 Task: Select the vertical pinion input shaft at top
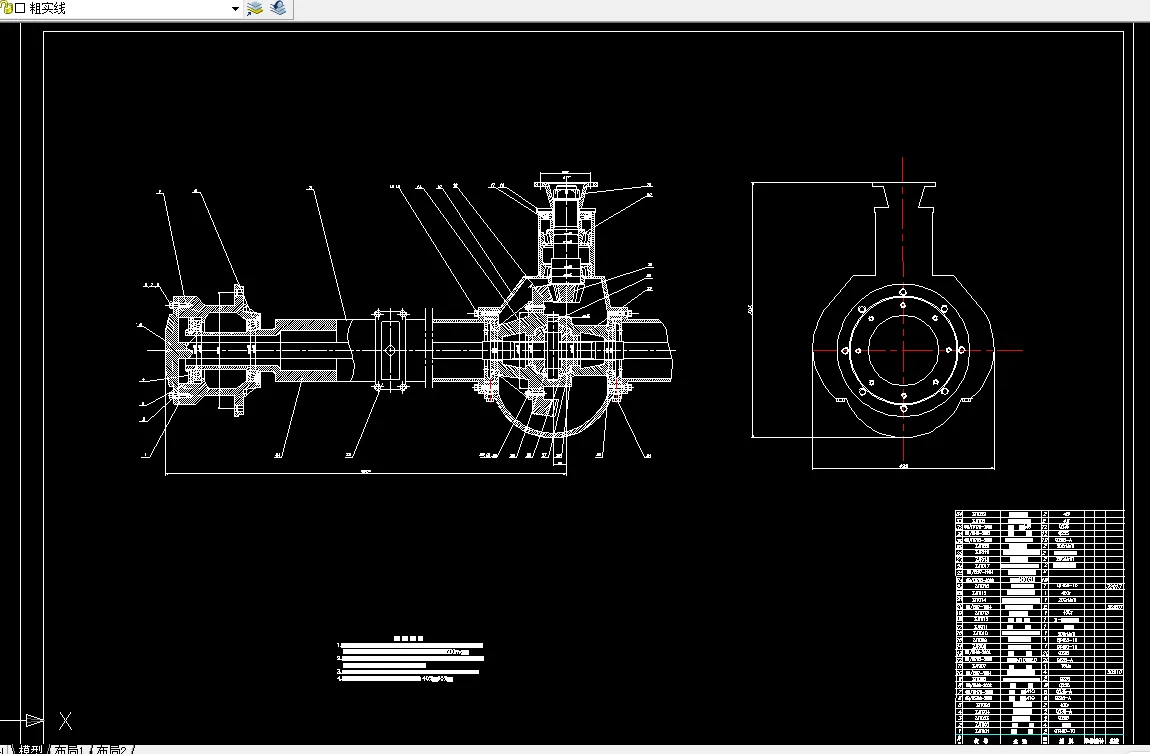(x=566, y=231)
